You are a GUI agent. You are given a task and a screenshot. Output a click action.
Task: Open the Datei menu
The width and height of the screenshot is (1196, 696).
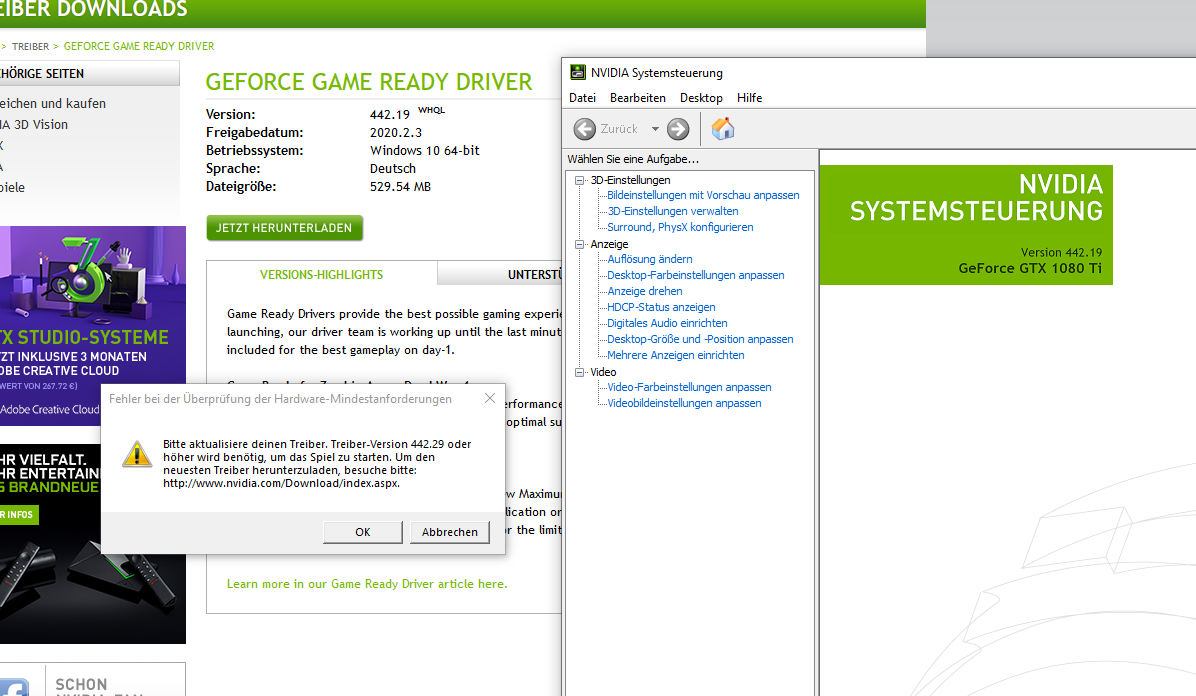(583, 98)
